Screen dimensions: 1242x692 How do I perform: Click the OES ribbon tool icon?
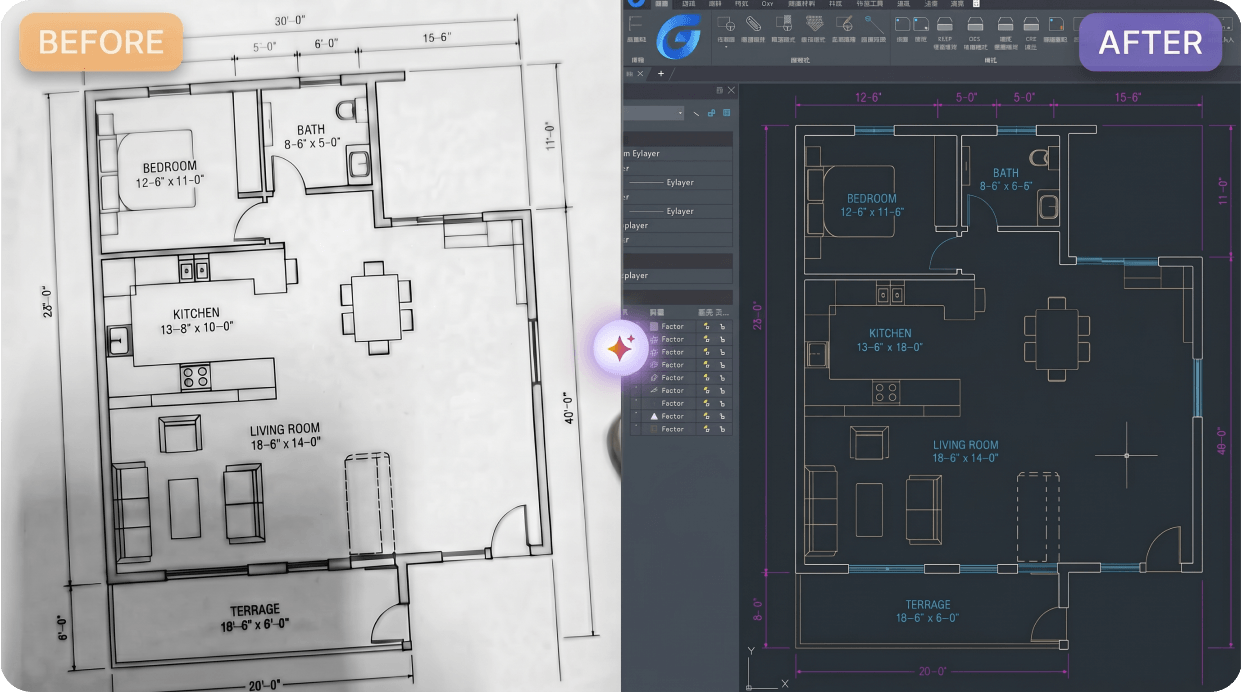975,23
